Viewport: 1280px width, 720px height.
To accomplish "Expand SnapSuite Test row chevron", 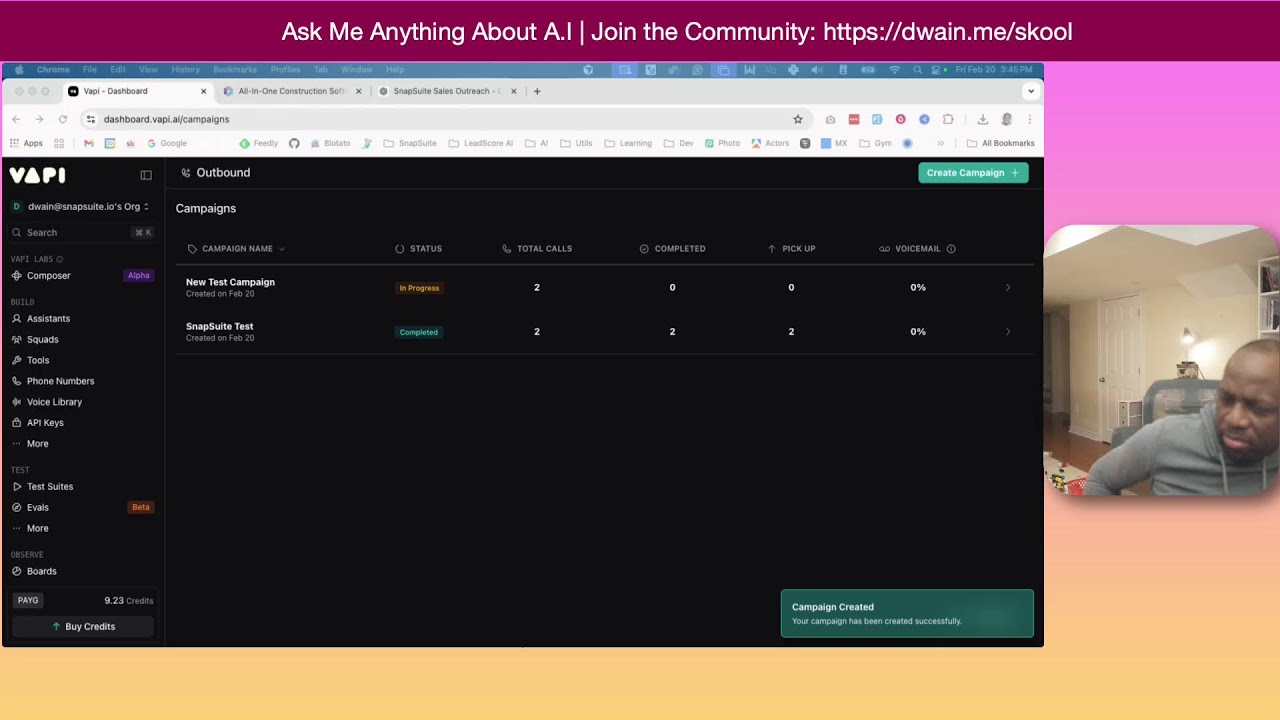I will coord(1007,331).
